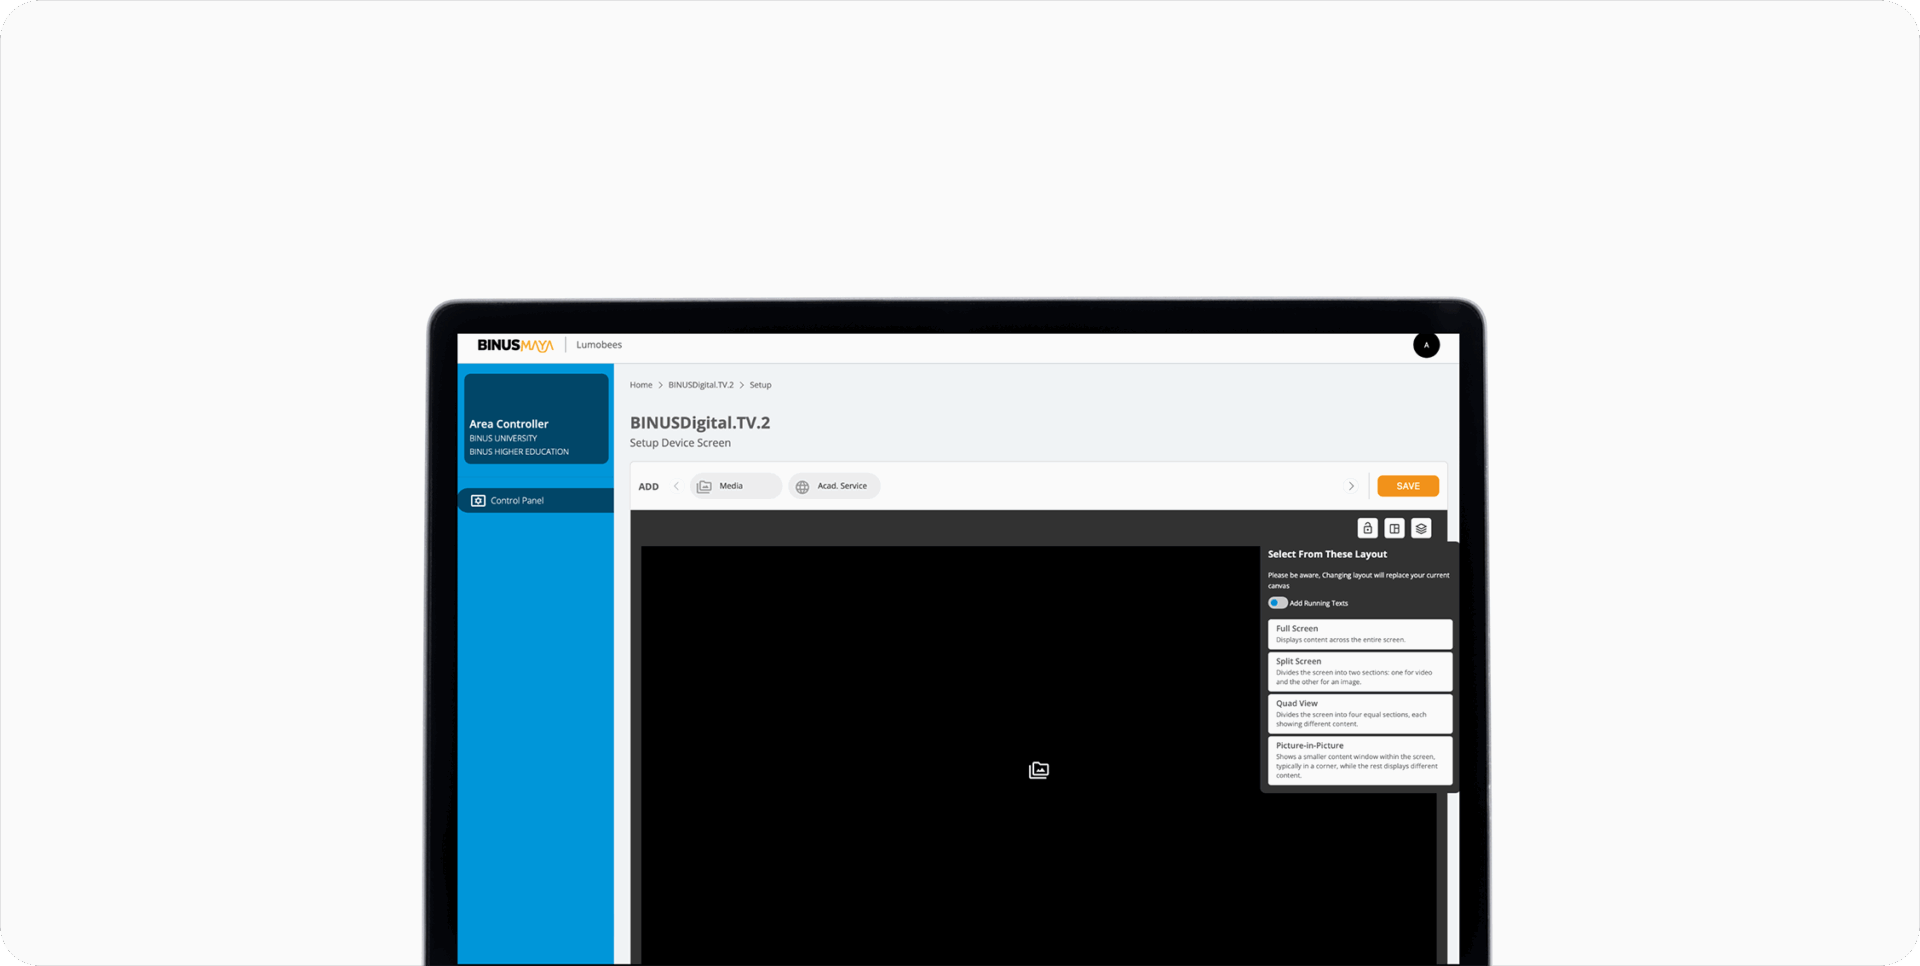Go to Home via breadcrumb
1920x966 pixels.
pos(640,385)
